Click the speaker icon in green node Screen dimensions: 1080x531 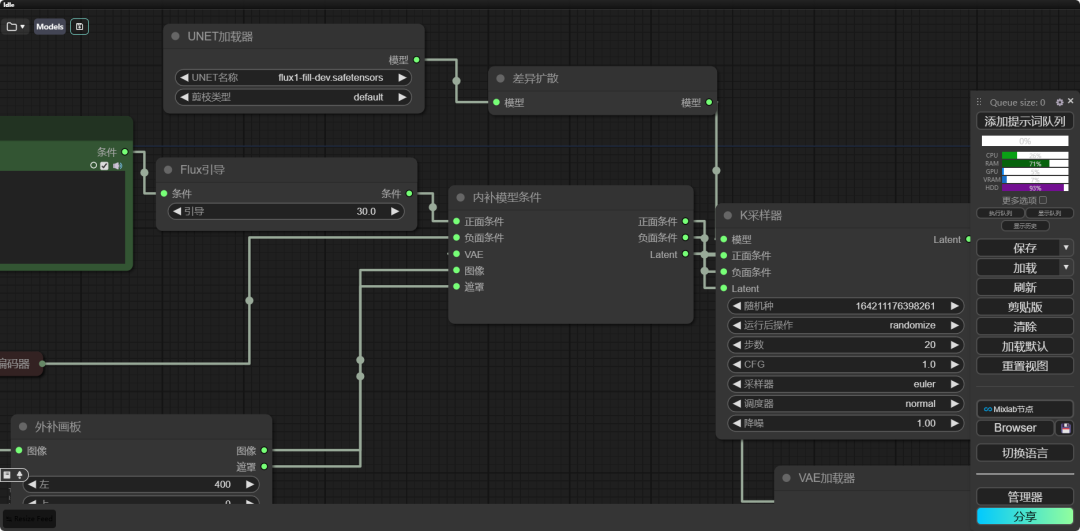tap(117, 166)
